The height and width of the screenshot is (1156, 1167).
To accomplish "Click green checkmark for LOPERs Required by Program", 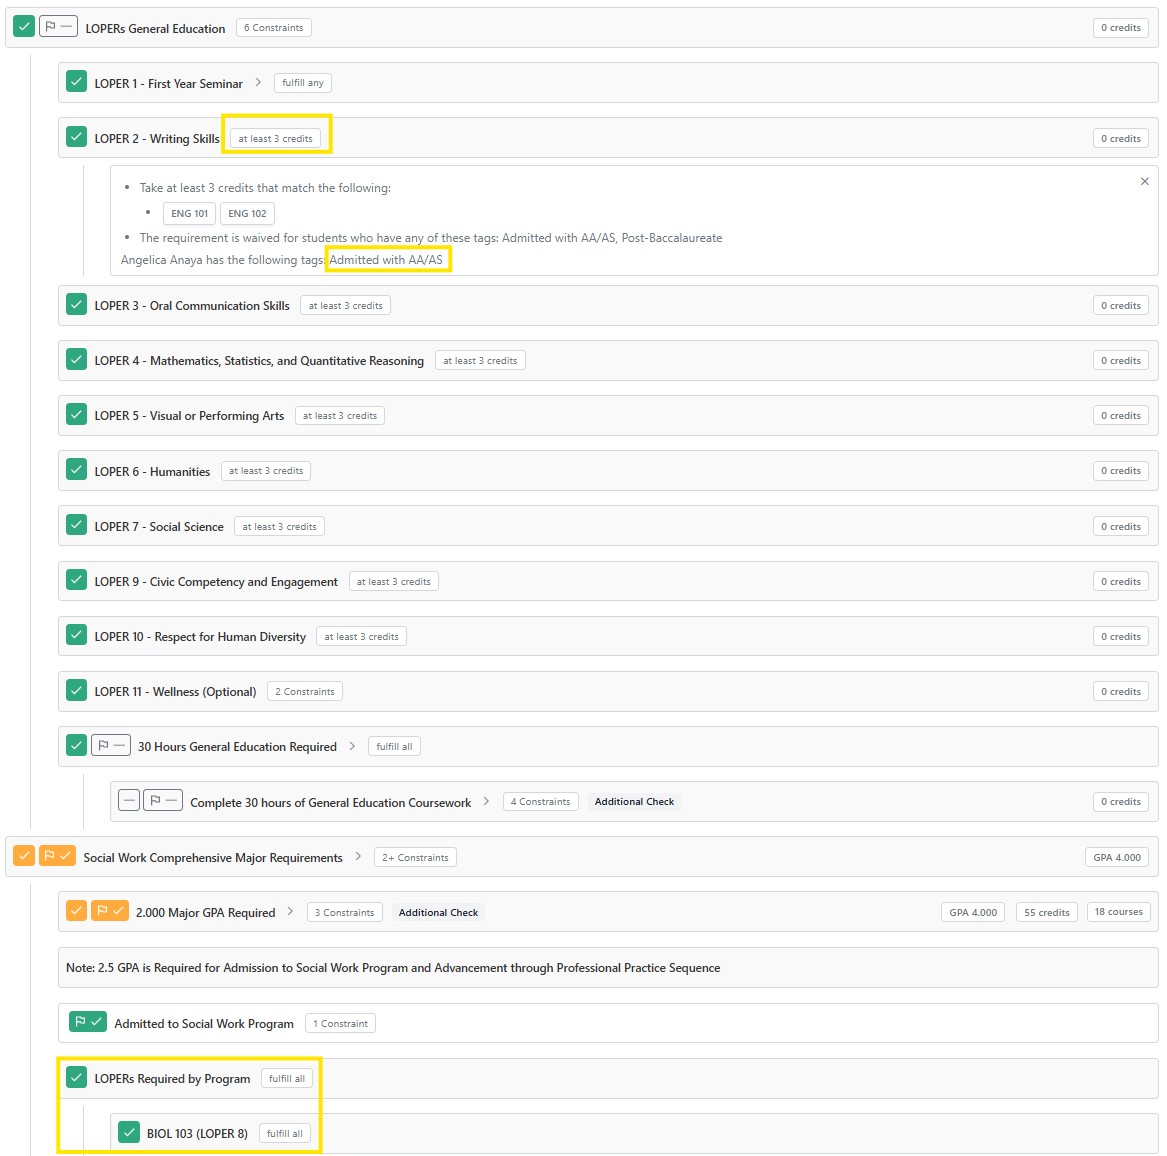I will (77, 1077).
